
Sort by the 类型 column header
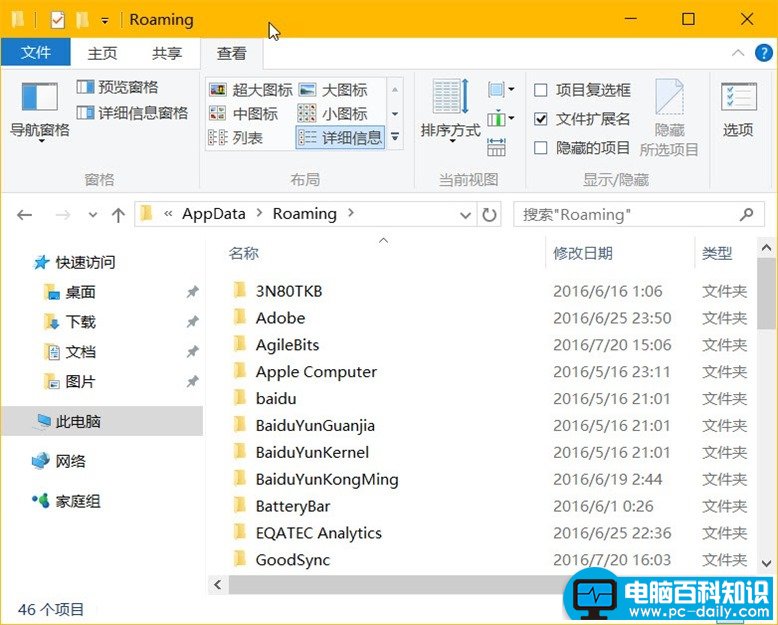tap(716, 253)
